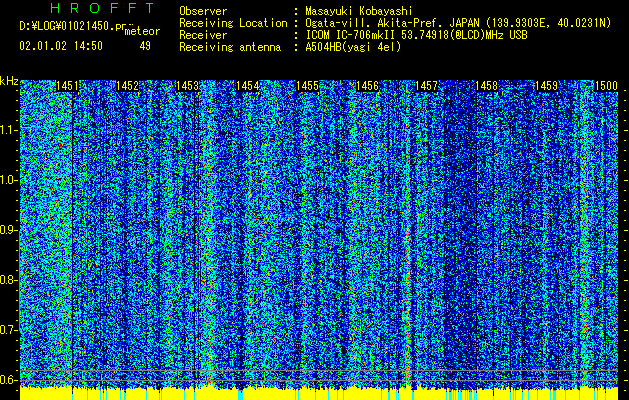Click the Receiving antenna label

(x=230, y=47)
